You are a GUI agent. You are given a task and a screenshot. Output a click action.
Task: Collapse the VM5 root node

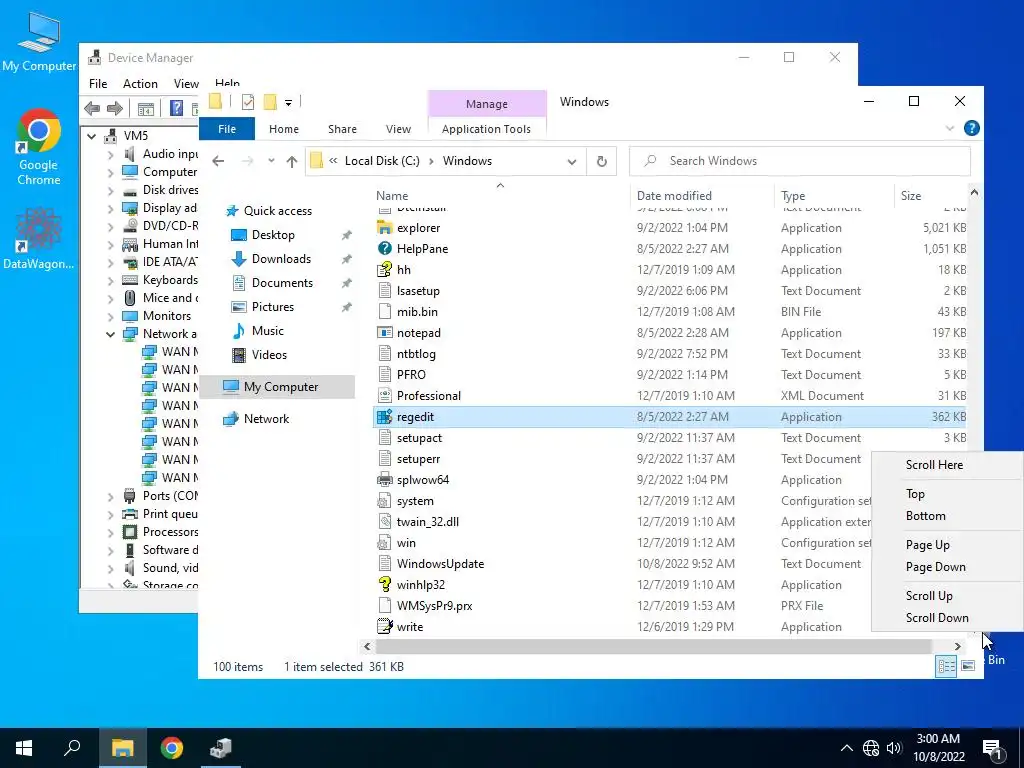pos(91,136)
